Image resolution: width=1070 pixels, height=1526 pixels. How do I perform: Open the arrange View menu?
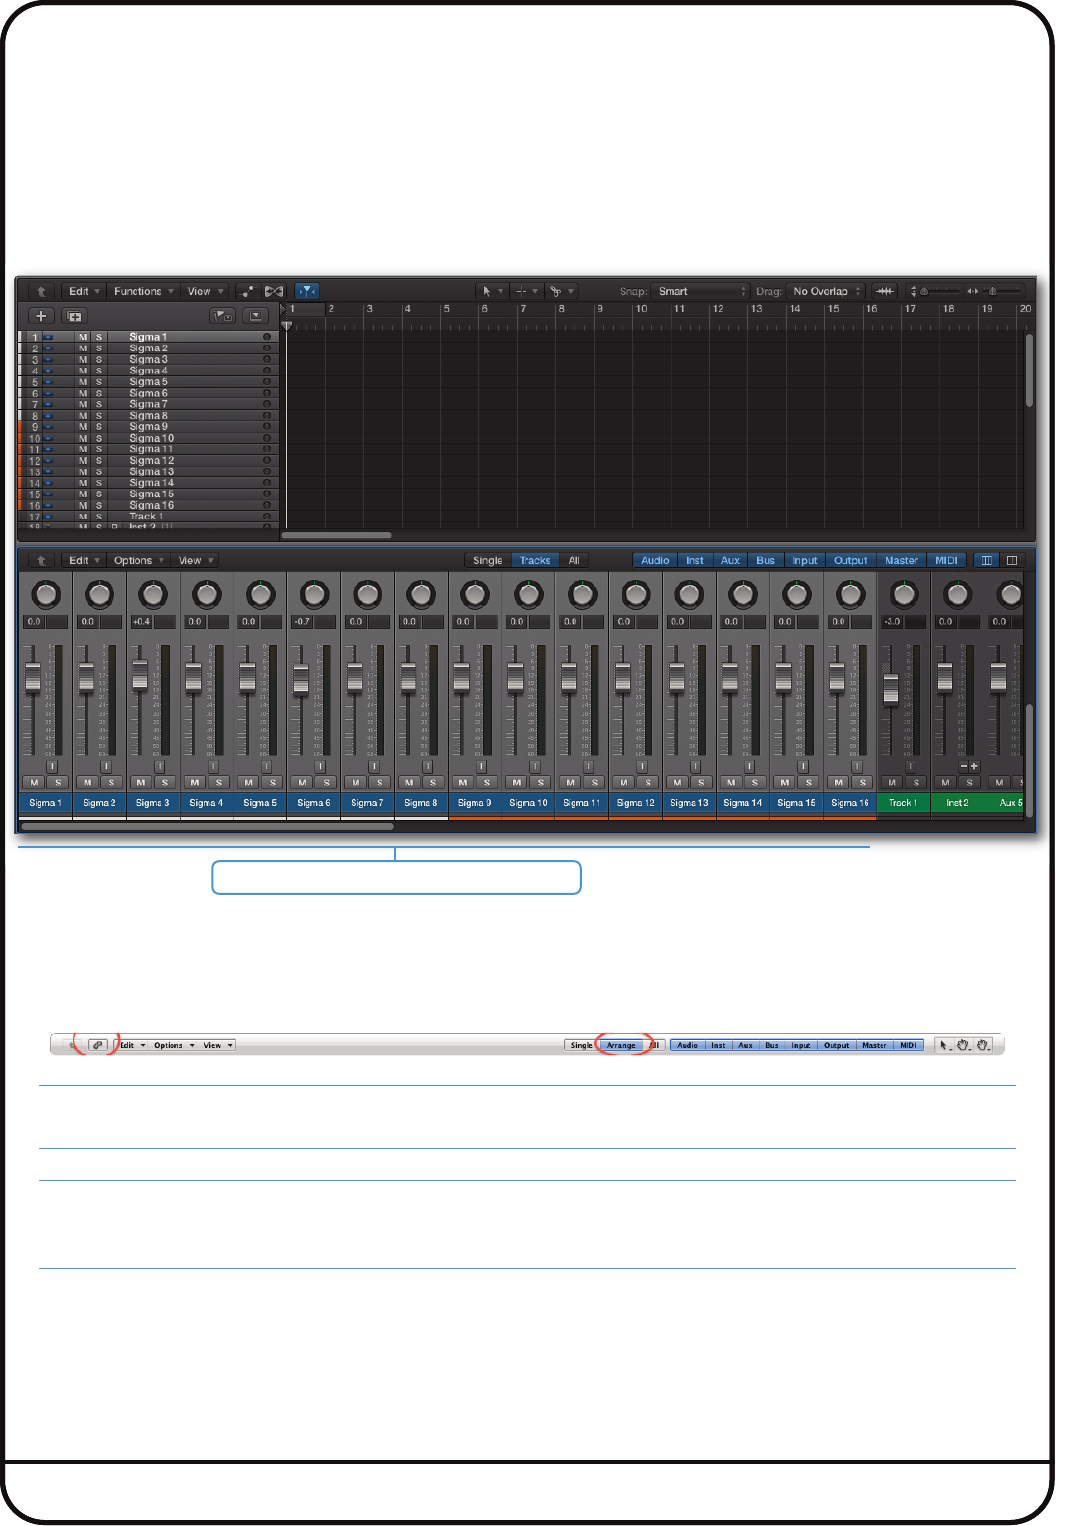(x=205, y=291)
